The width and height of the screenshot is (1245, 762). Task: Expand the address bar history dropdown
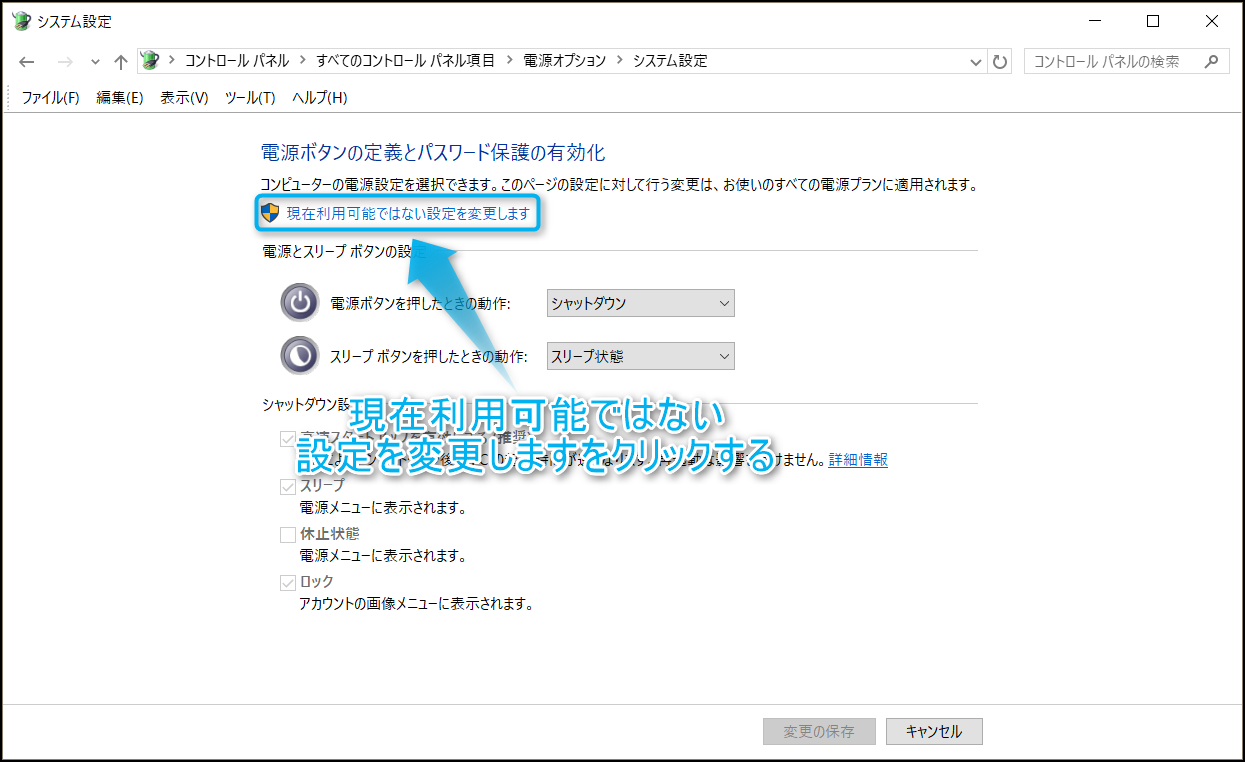[x=976, y=61]
